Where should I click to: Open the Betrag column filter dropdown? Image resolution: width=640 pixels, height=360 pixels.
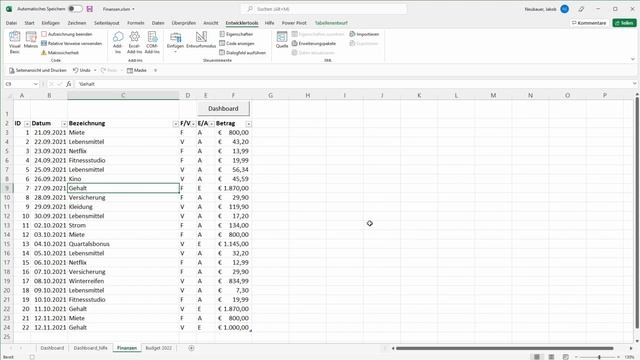249,124
